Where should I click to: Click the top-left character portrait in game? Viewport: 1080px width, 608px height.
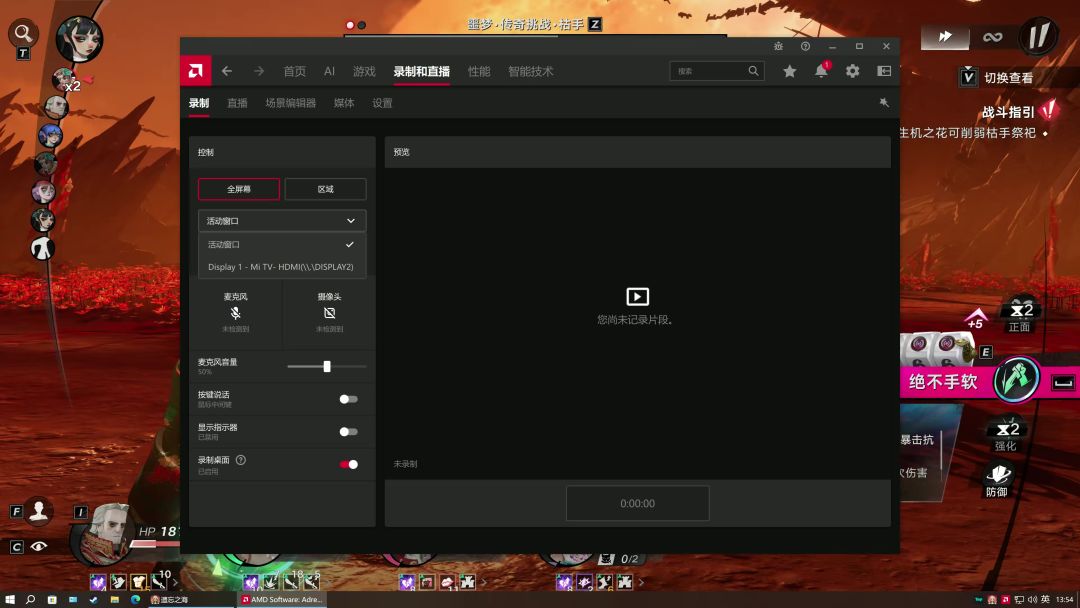tap(79, 39)
